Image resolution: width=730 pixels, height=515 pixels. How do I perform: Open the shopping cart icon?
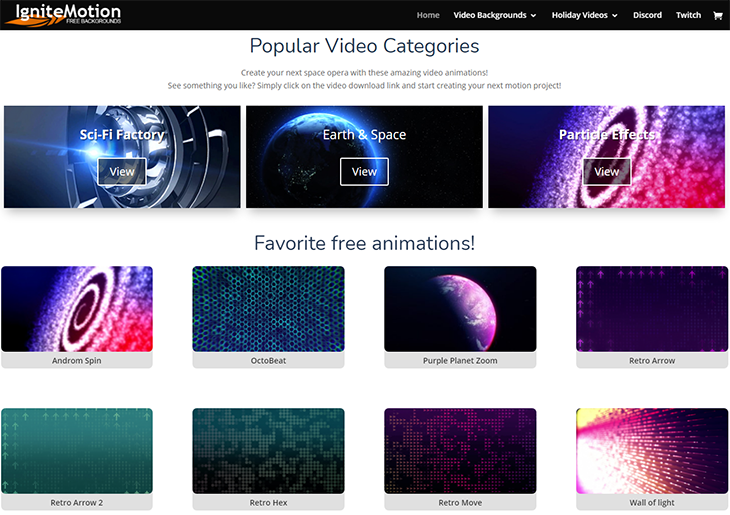[717, 15]
